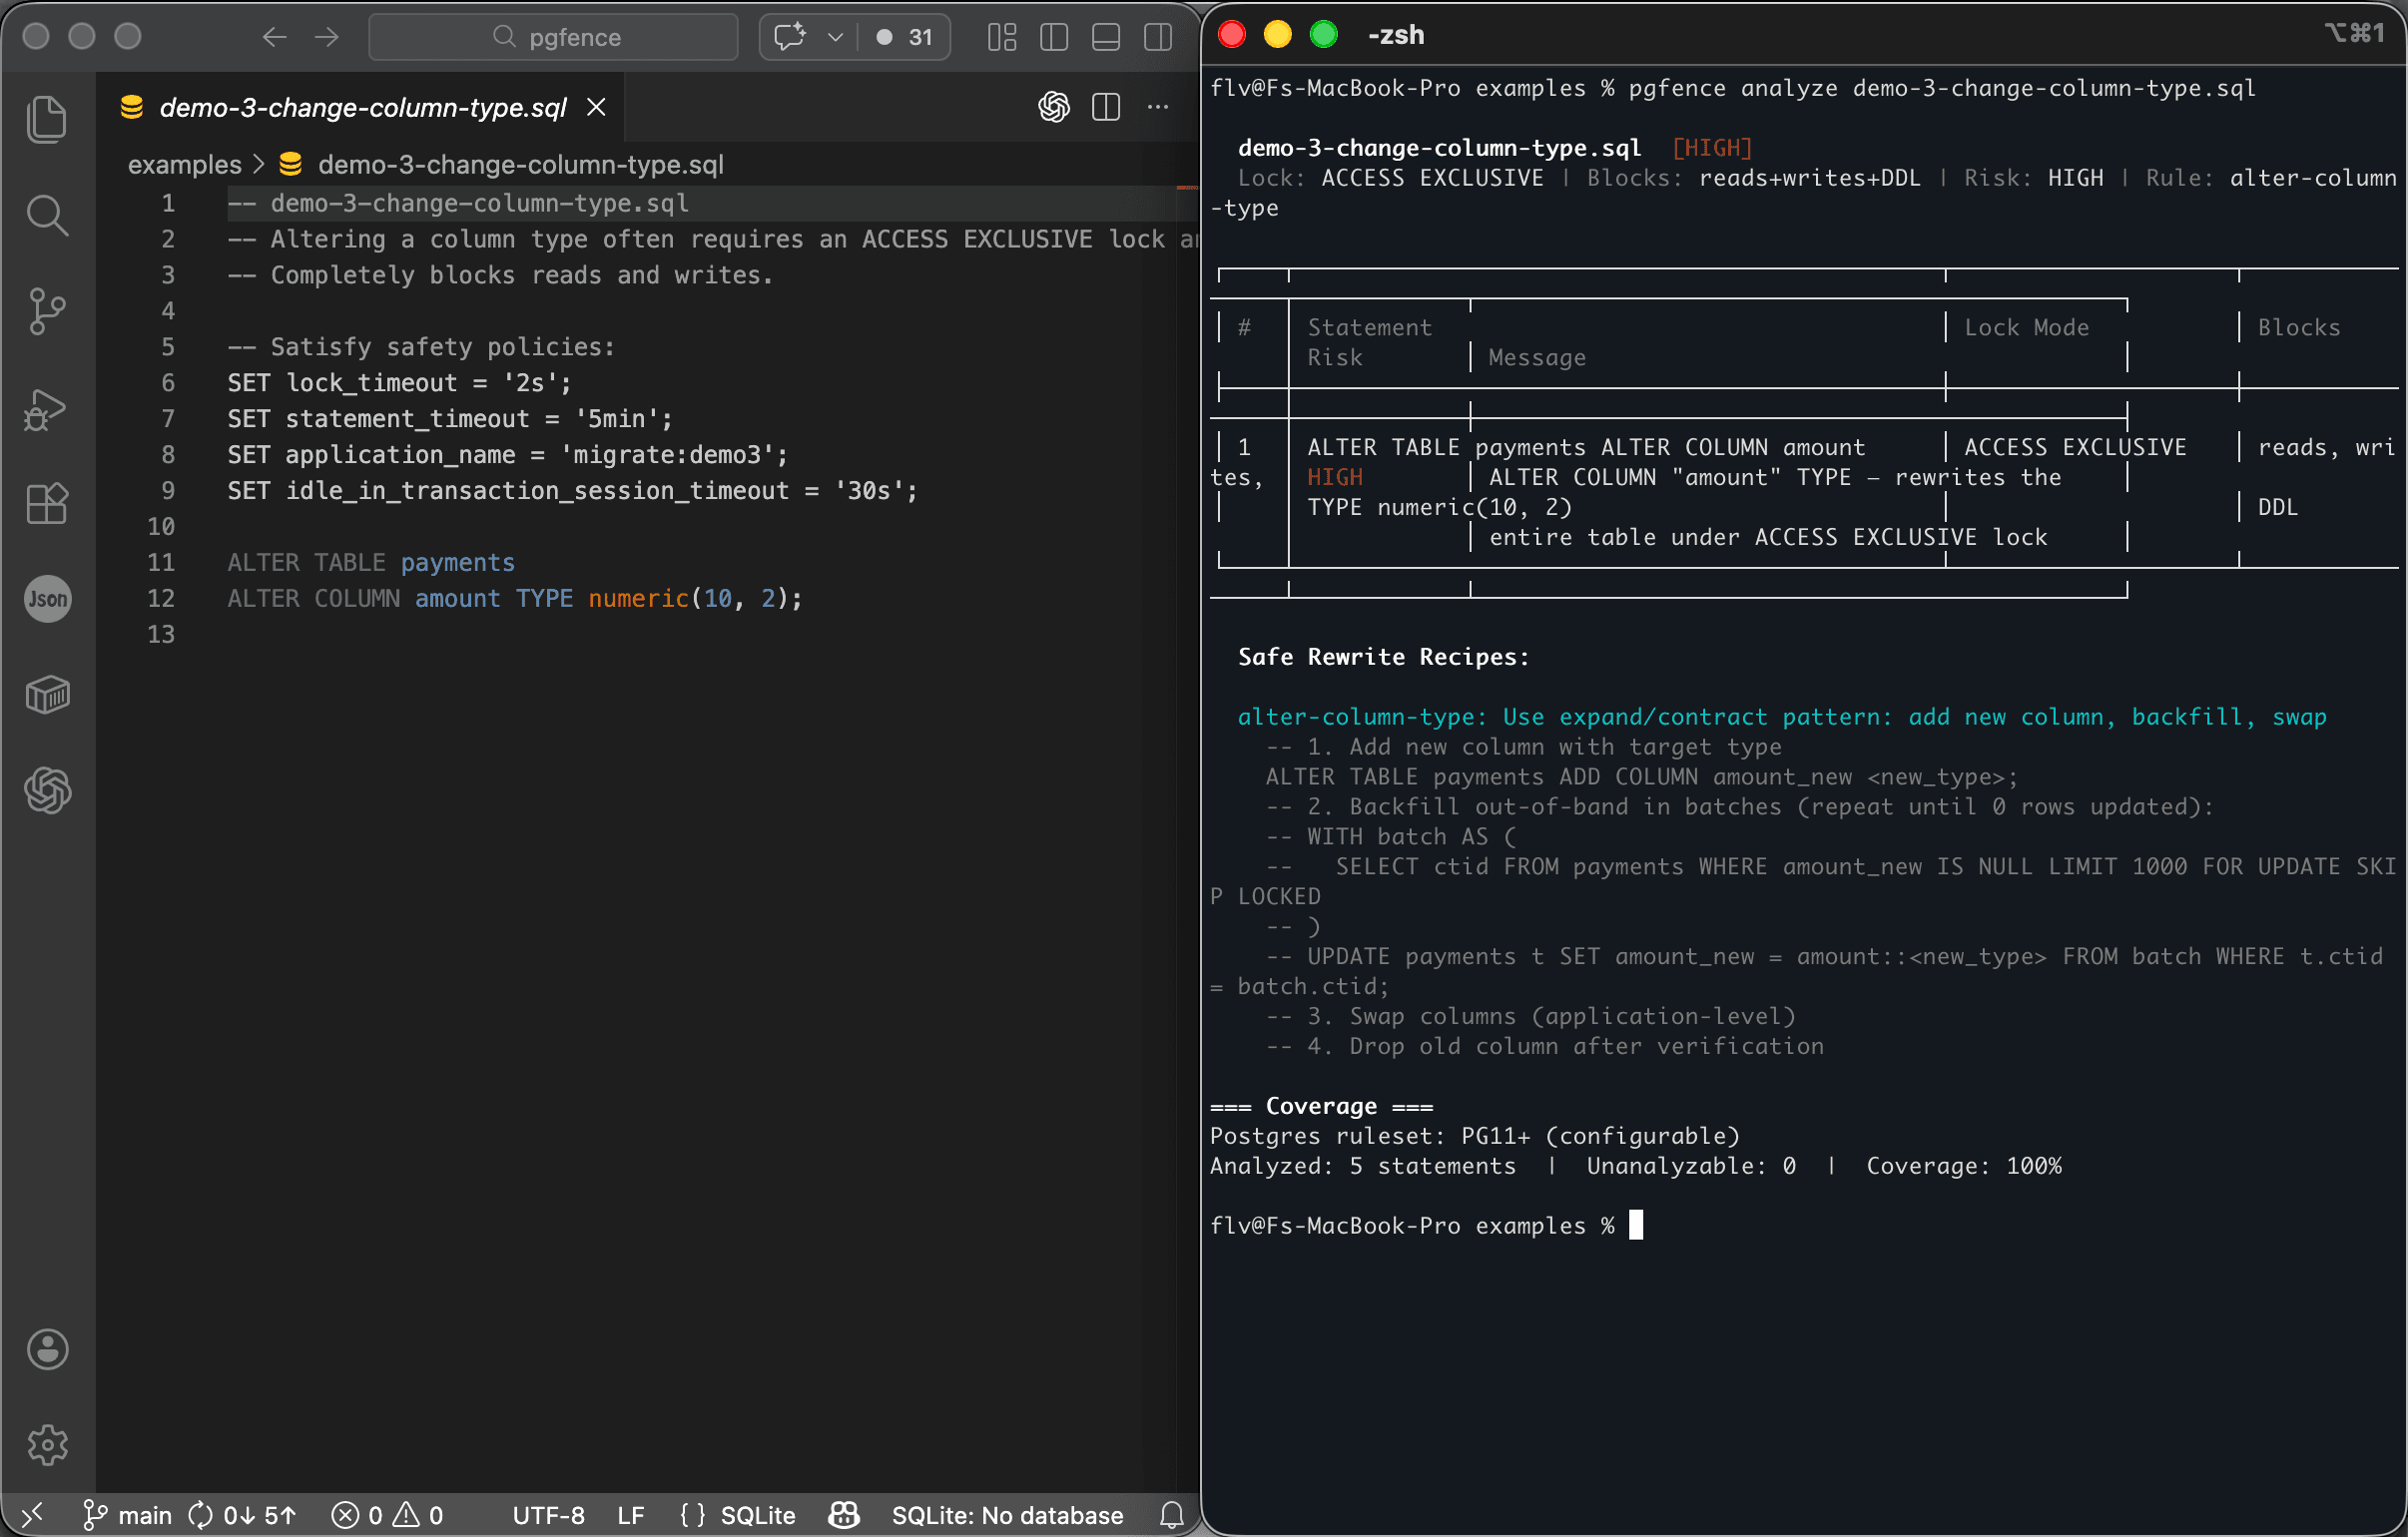This screenshot has width=2408, height=1537.
Task: Toggle the secondary sidebar visibility
Action: (x=1157, y=37)
